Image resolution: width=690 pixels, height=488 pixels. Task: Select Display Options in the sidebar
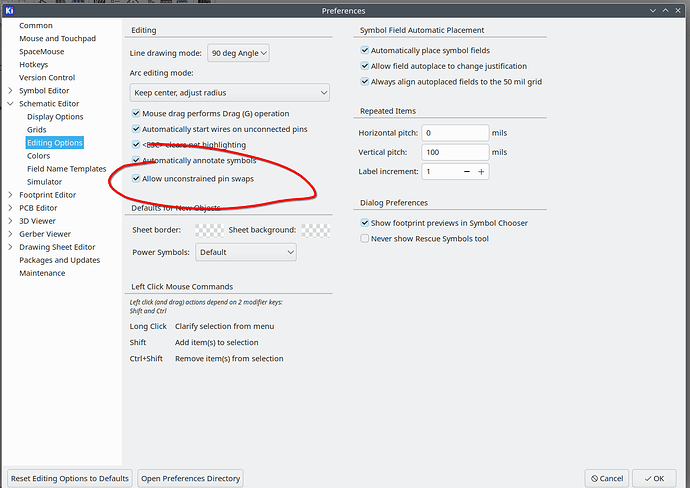pyautogui.click(x=55, y=117)
